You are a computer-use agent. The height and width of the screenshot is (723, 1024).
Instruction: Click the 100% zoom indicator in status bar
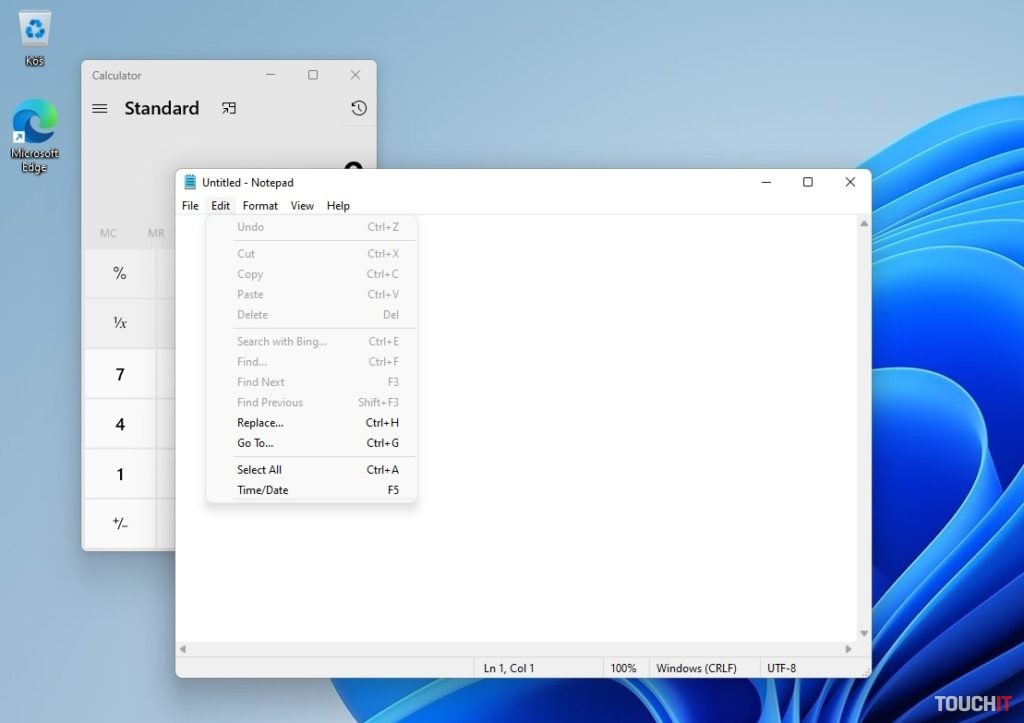[625, 668]
